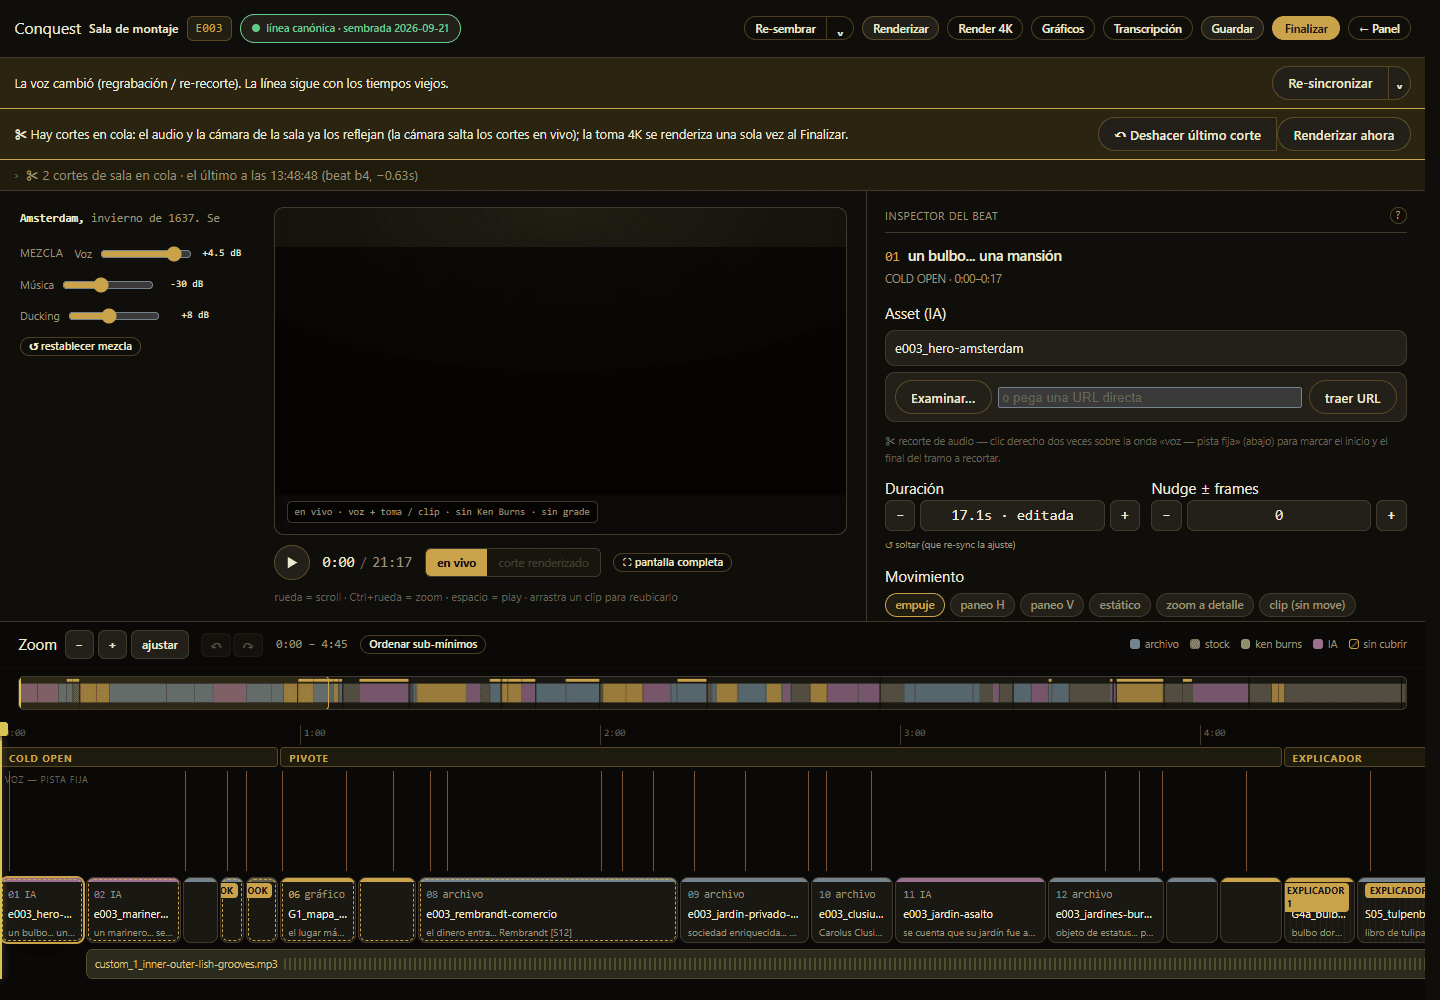Click the redo arrow in timeline toolbar
Screen dimensions: 1440x1000
[248, 645]
